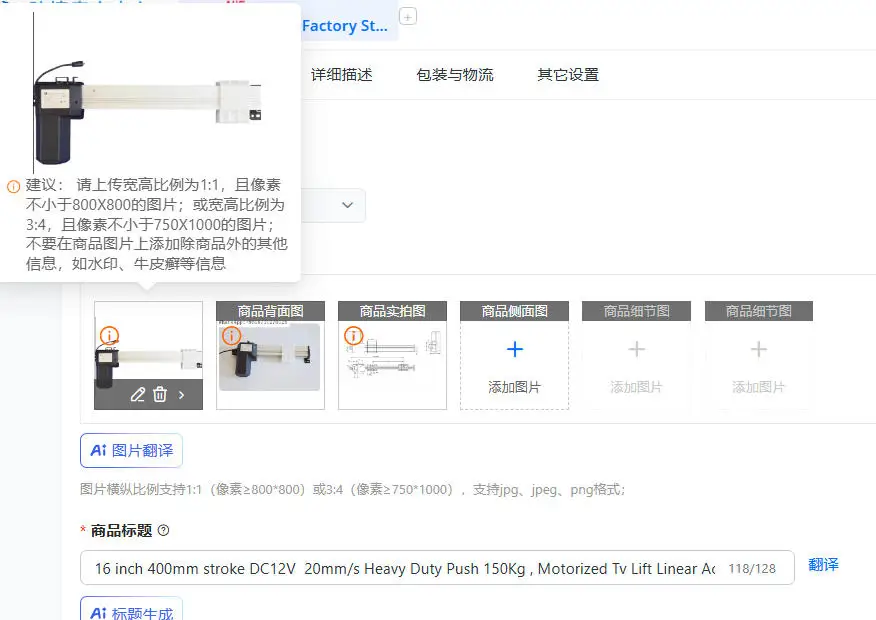Open the dropdown with chevron arrow

click(347, 205)
